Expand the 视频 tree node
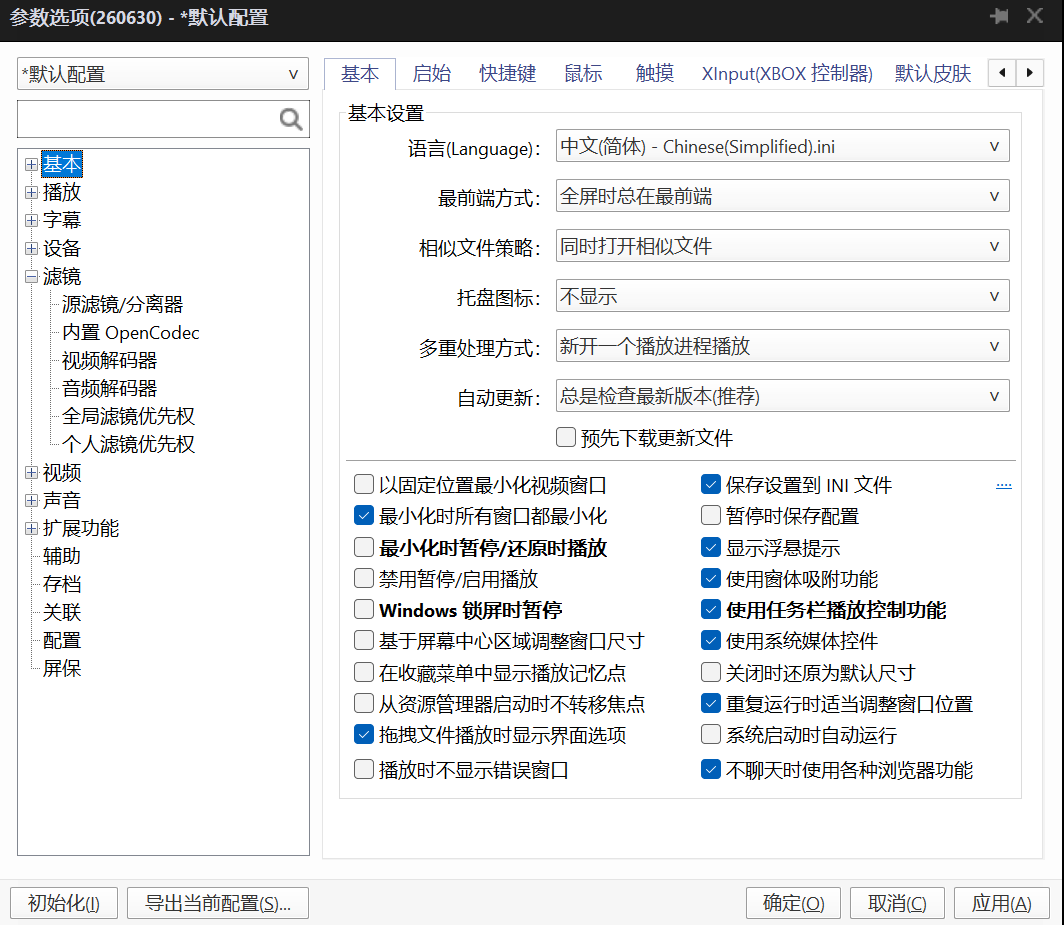This screenshot has width=1064, height=925. point(31,473)
